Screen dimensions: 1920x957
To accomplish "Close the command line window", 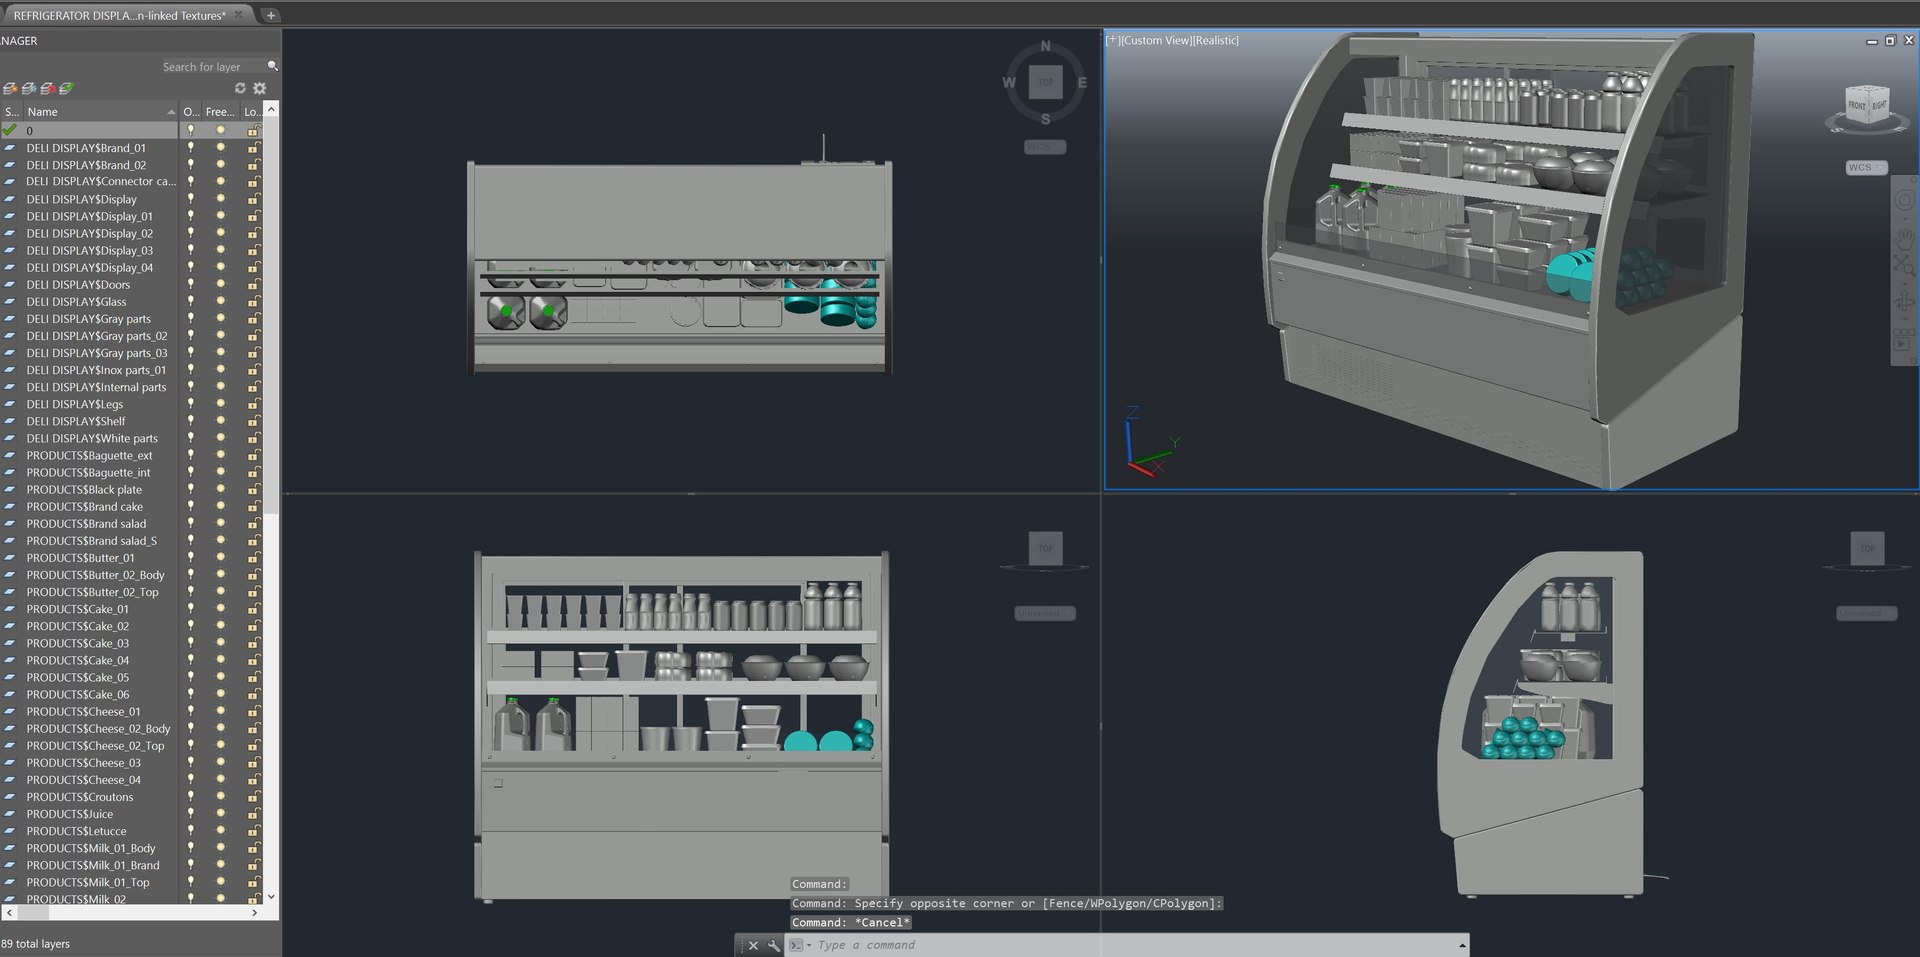I will 754,945.
